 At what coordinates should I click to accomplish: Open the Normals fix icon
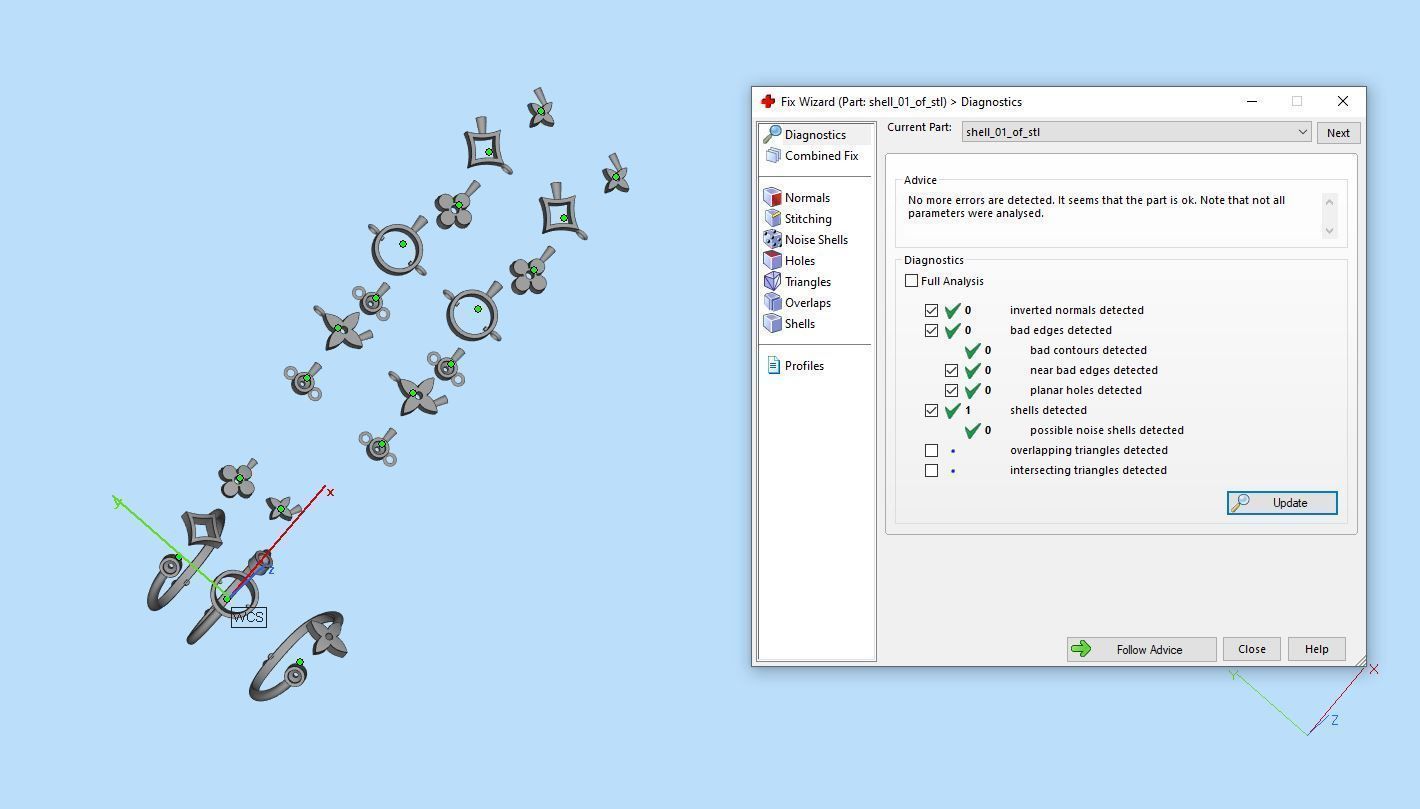click(x=772, y=198)
